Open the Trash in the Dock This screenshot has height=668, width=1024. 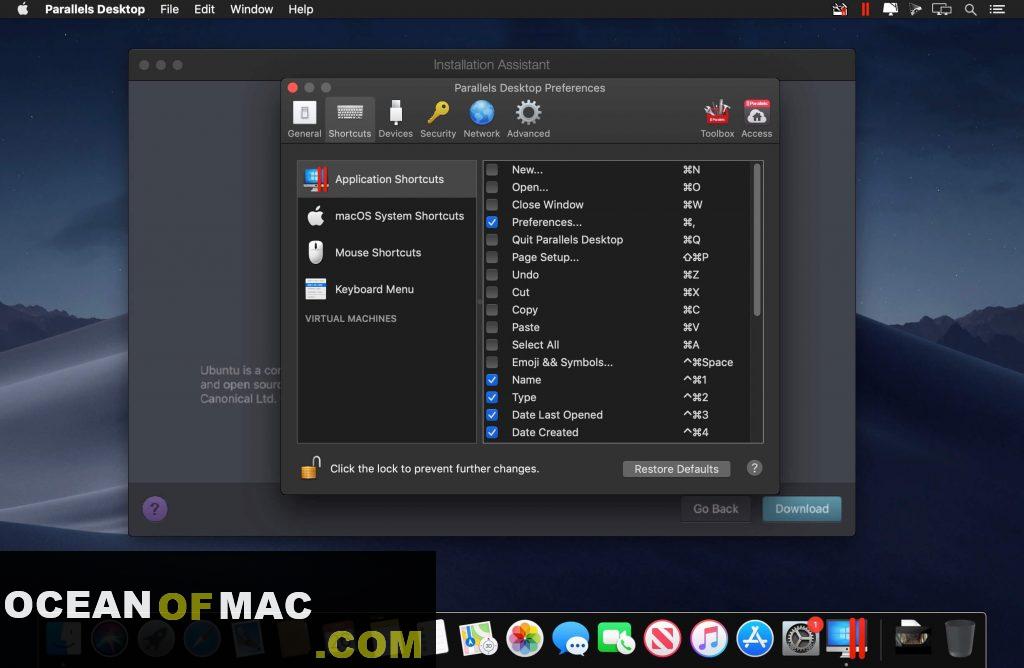pyautogui.click(x=960, y=638)
